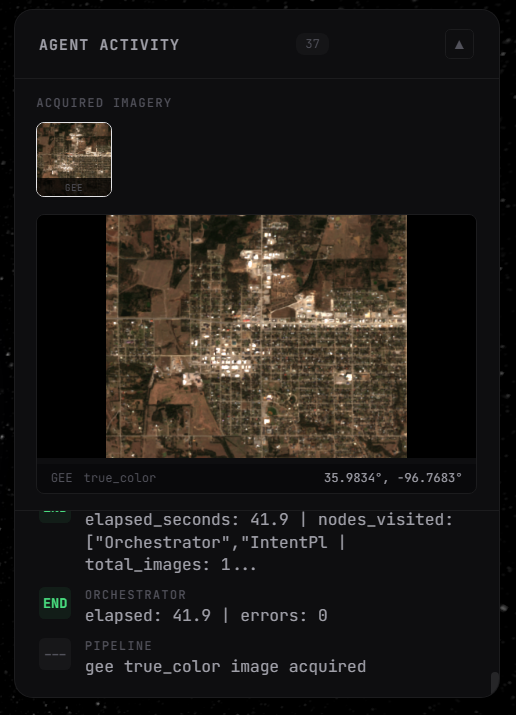516x715 pixels.
Task: Click the GEE caption on the thumbnail
Action: click(74, 187)
